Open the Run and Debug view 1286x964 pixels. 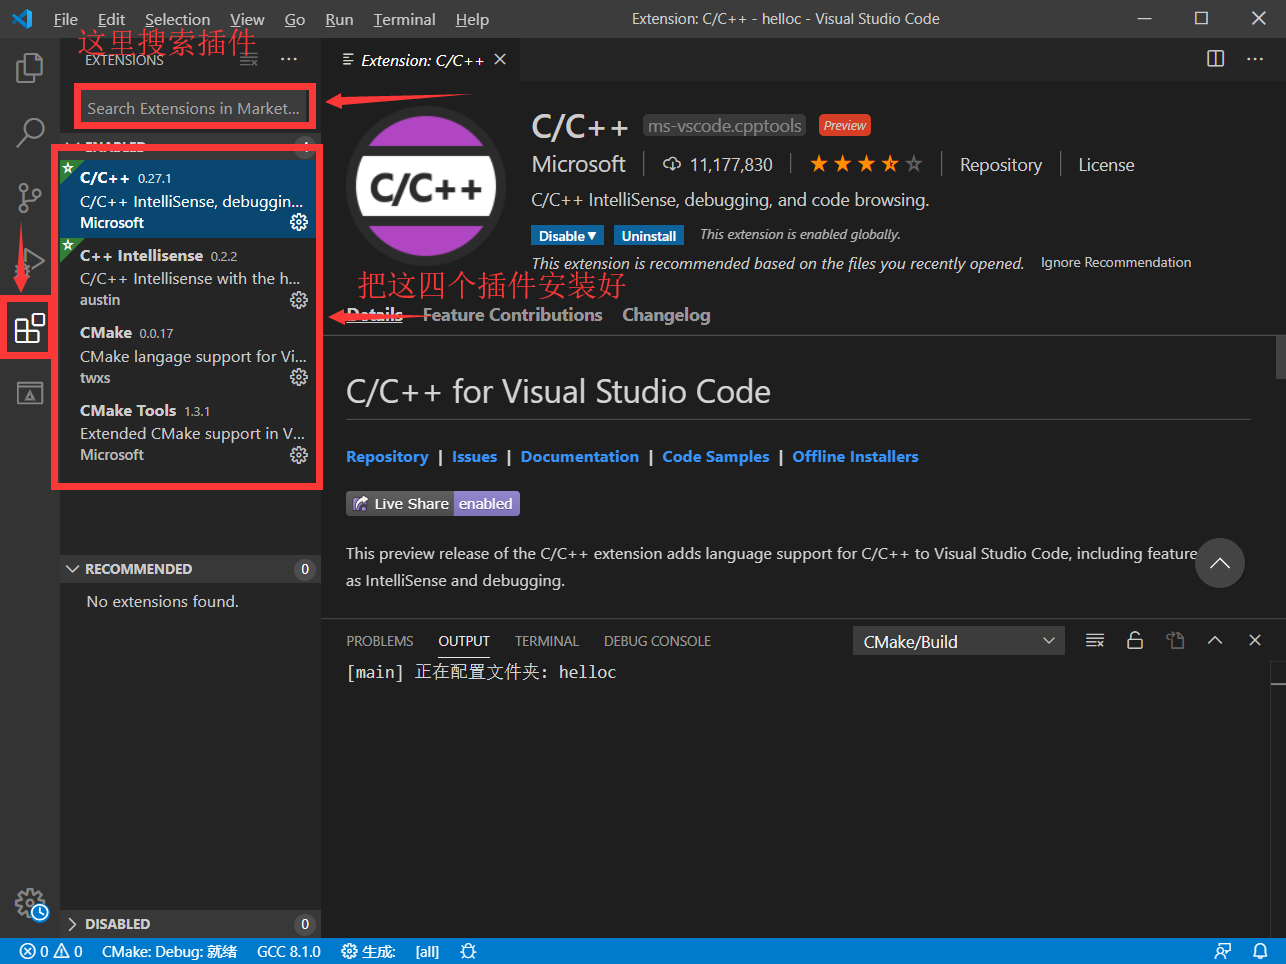(x=29, y=262)
